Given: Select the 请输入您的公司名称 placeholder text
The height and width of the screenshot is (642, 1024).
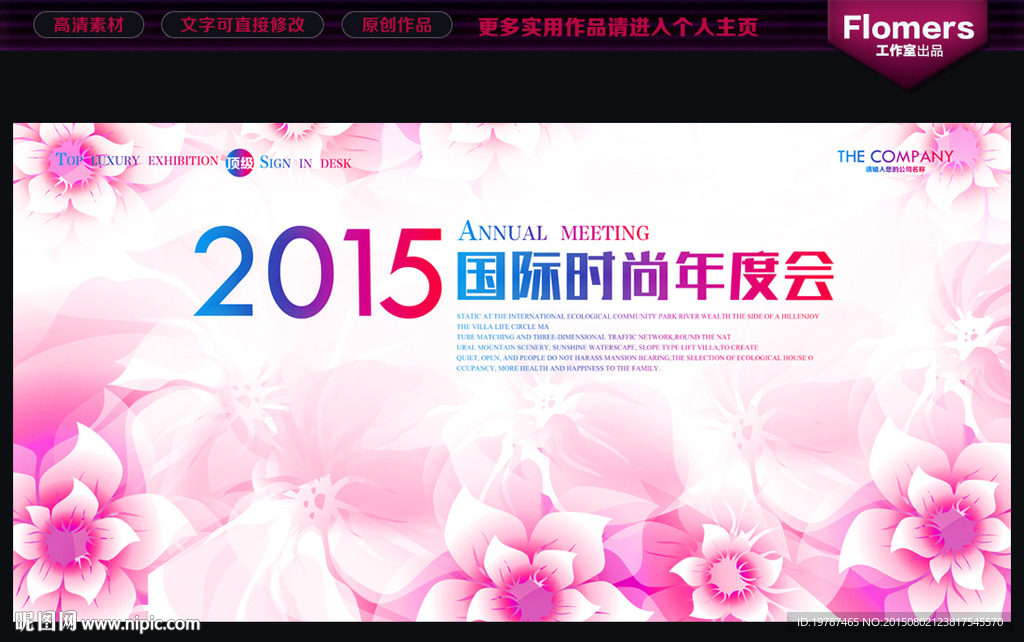Looking at the screenshot, I should (895, 169).
